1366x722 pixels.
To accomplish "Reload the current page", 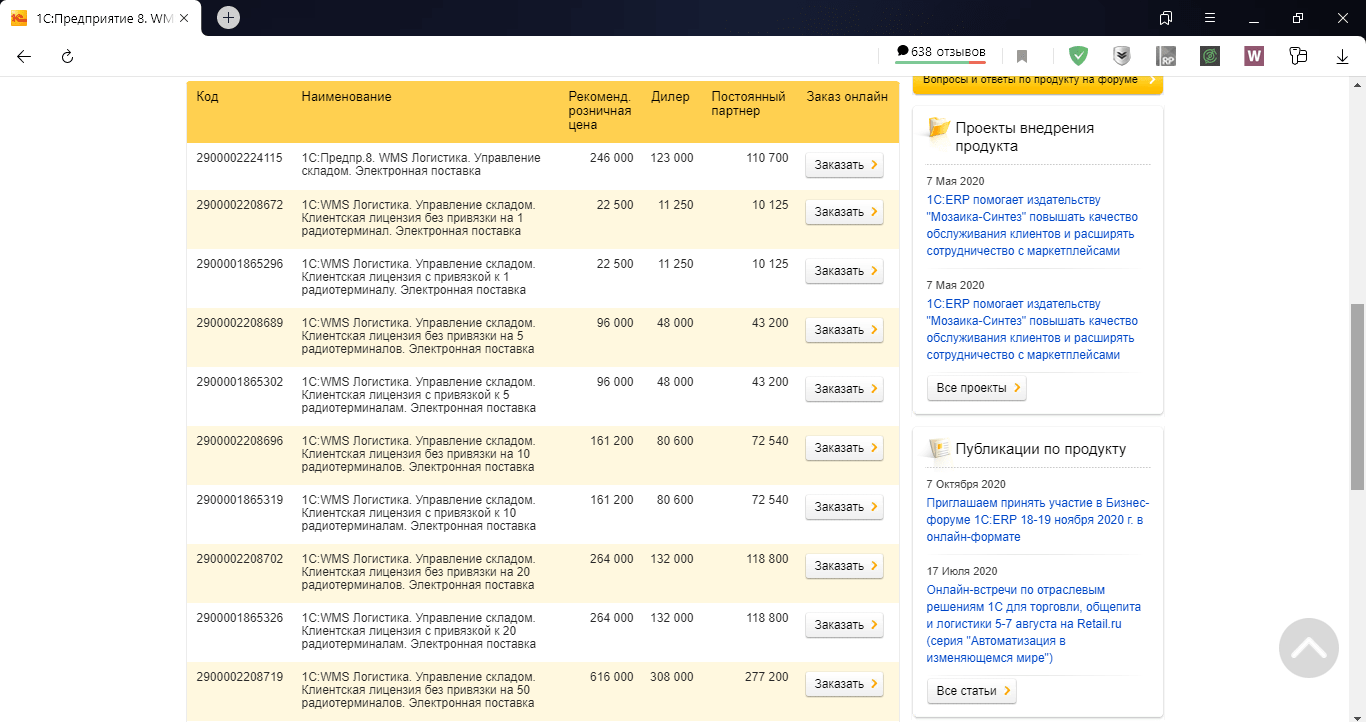I will coord(68,57).
